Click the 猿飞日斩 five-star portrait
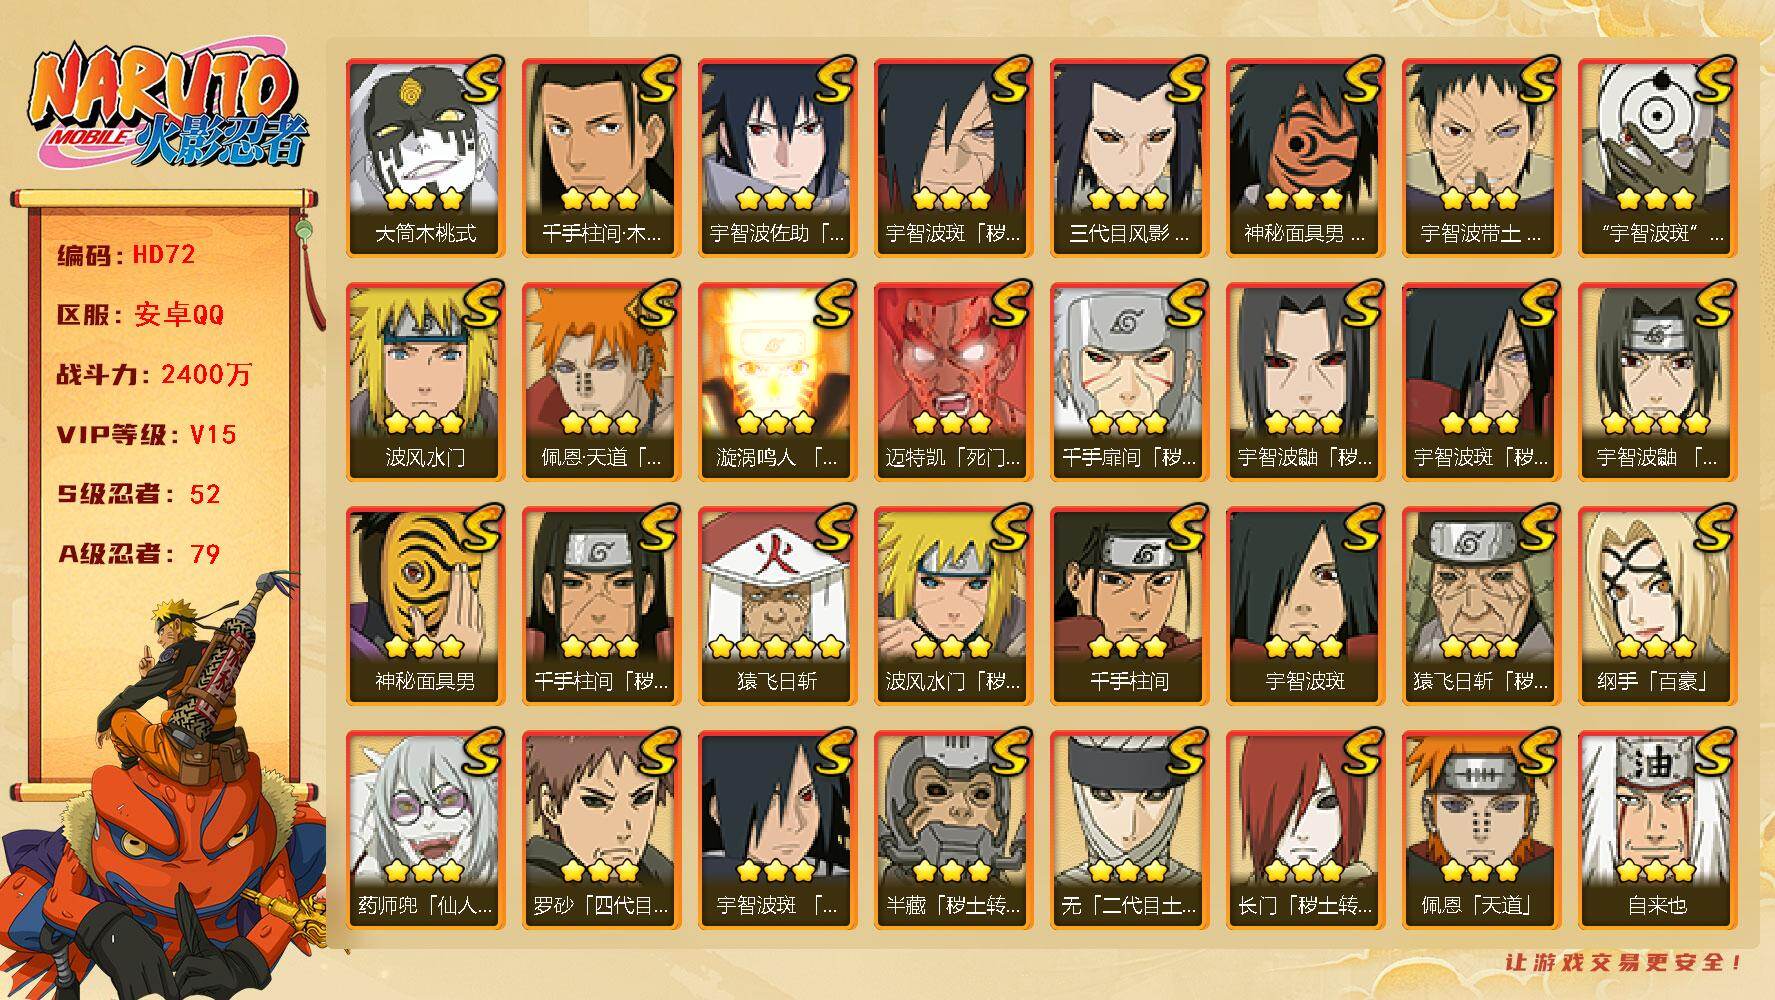This screenshot has height=1000, width=1775. [x=778, y=606]
